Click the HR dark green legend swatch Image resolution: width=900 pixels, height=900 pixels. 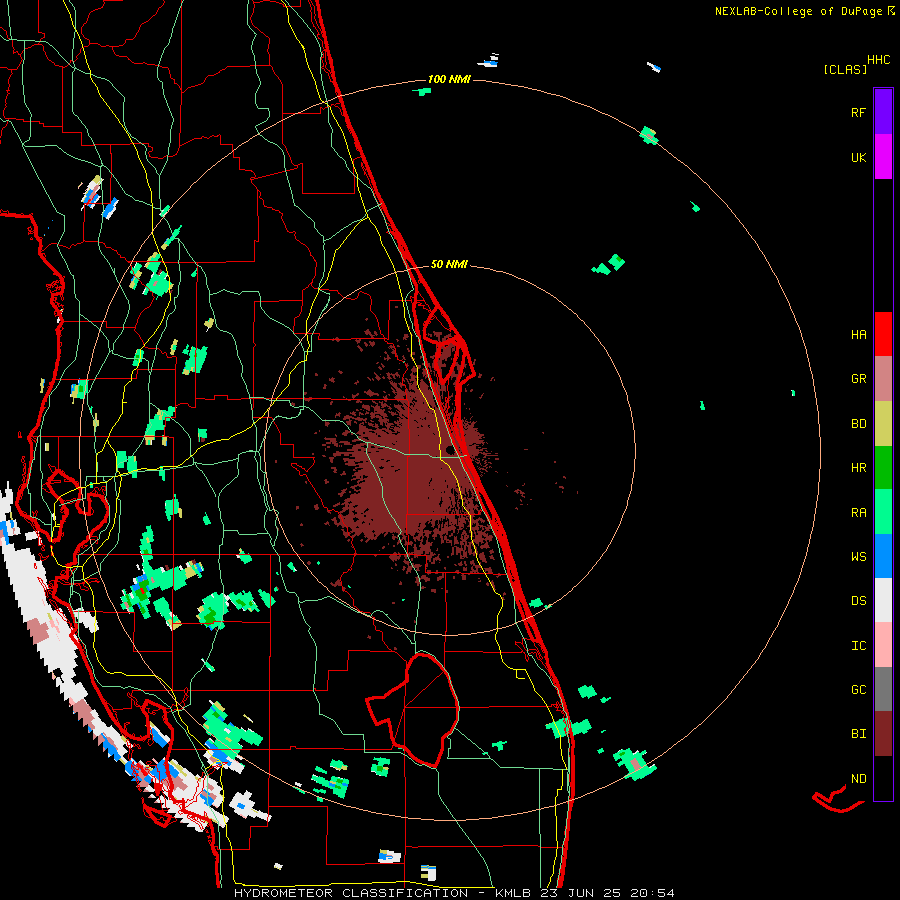click(883, 468)
